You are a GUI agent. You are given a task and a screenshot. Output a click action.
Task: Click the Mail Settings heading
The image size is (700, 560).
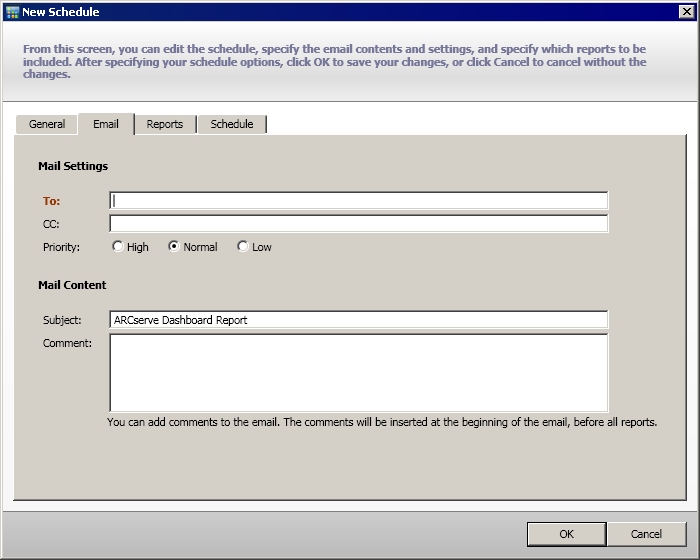(x=73, y=166)
